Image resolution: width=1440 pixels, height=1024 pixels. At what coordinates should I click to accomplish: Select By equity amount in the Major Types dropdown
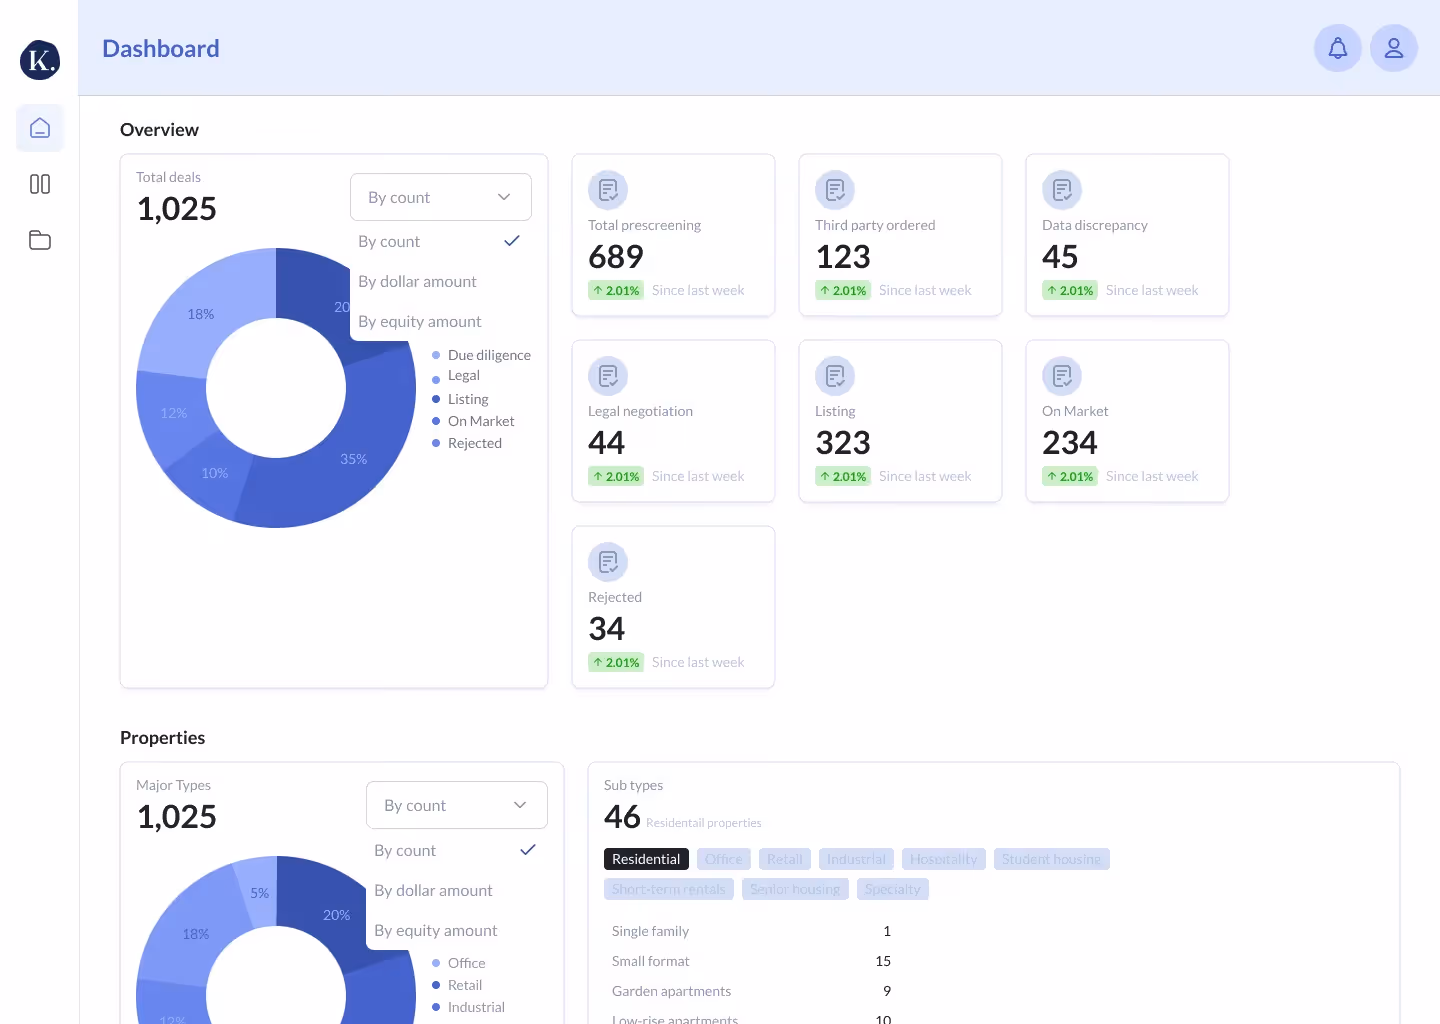pos(435,930)
